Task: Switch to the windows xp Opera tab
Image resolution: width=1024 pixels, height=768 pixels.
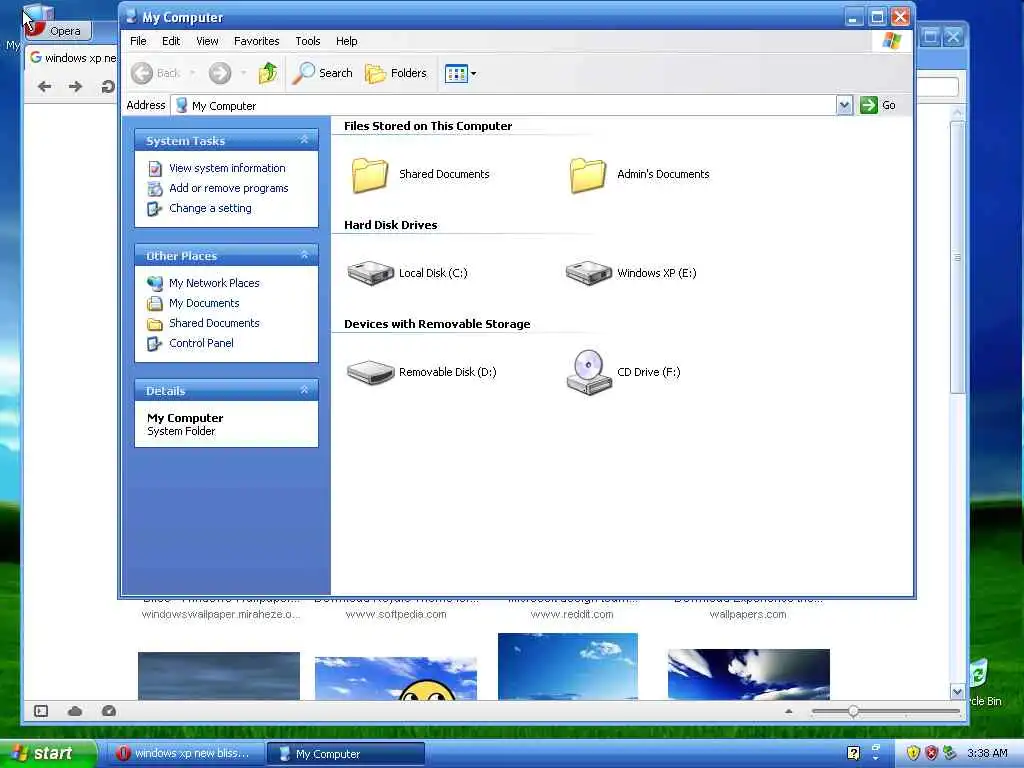Action: click(72, 58)
